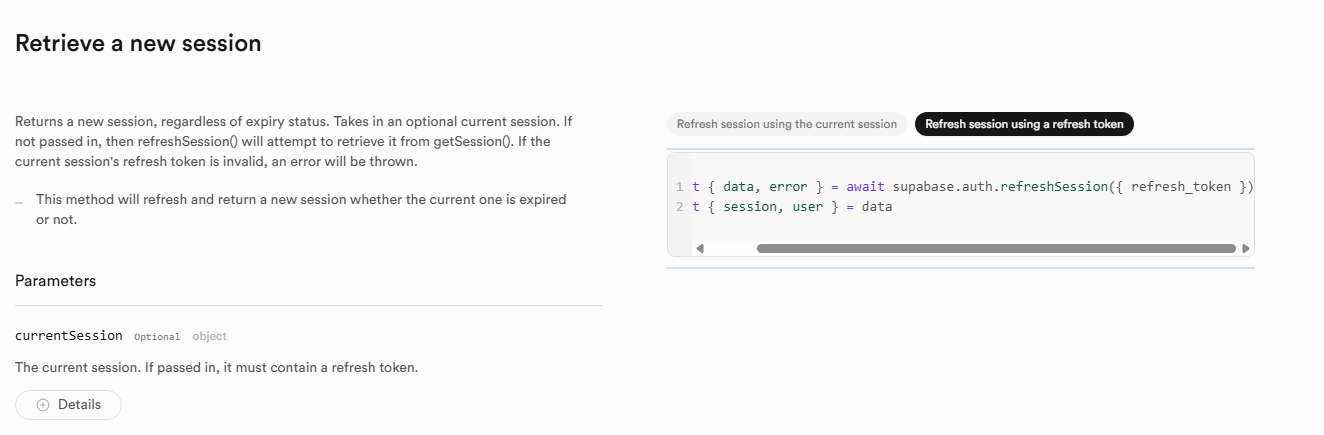Click the horizontal scrollbar thumb in the code block
Viewport: 1324px width, 435px height.
pos(996,248)
